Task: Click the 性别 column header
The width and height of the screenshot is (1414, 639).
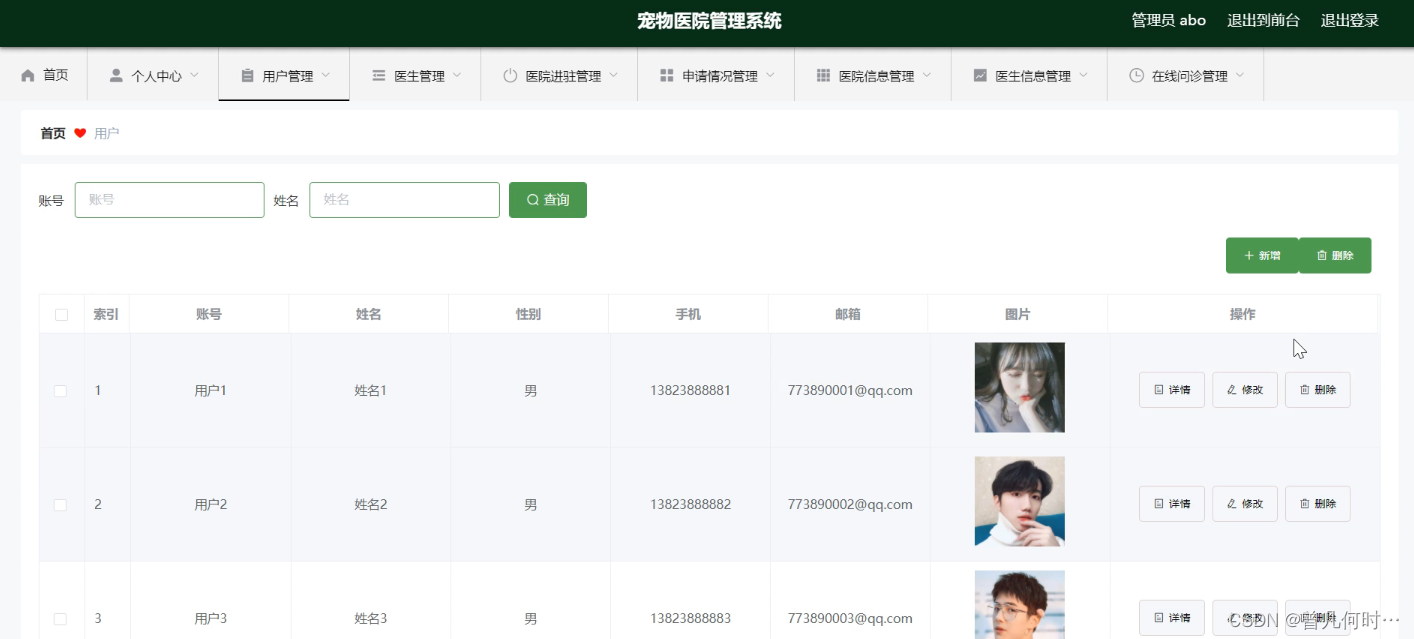Action: click(528, 314)
